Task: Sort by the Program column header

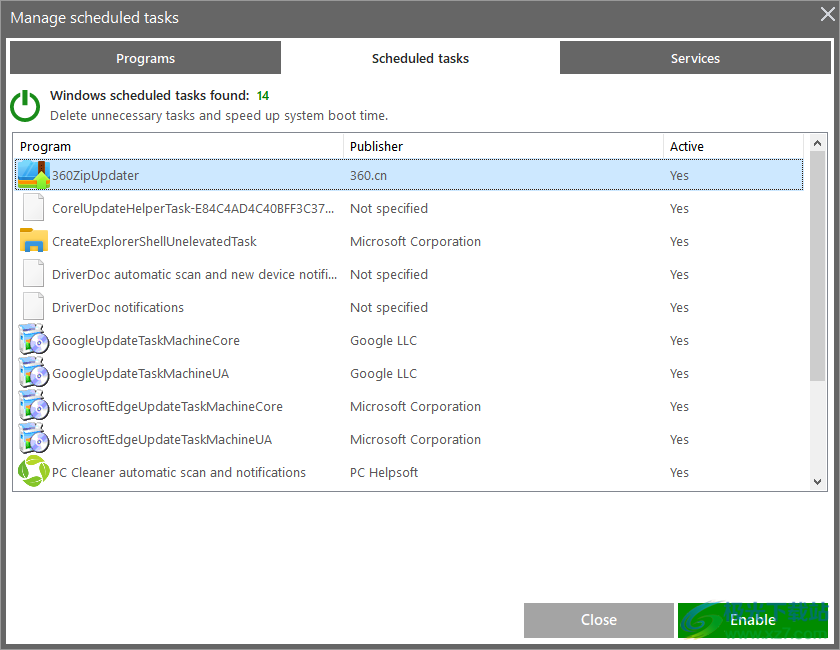Action: click(178, 146)
